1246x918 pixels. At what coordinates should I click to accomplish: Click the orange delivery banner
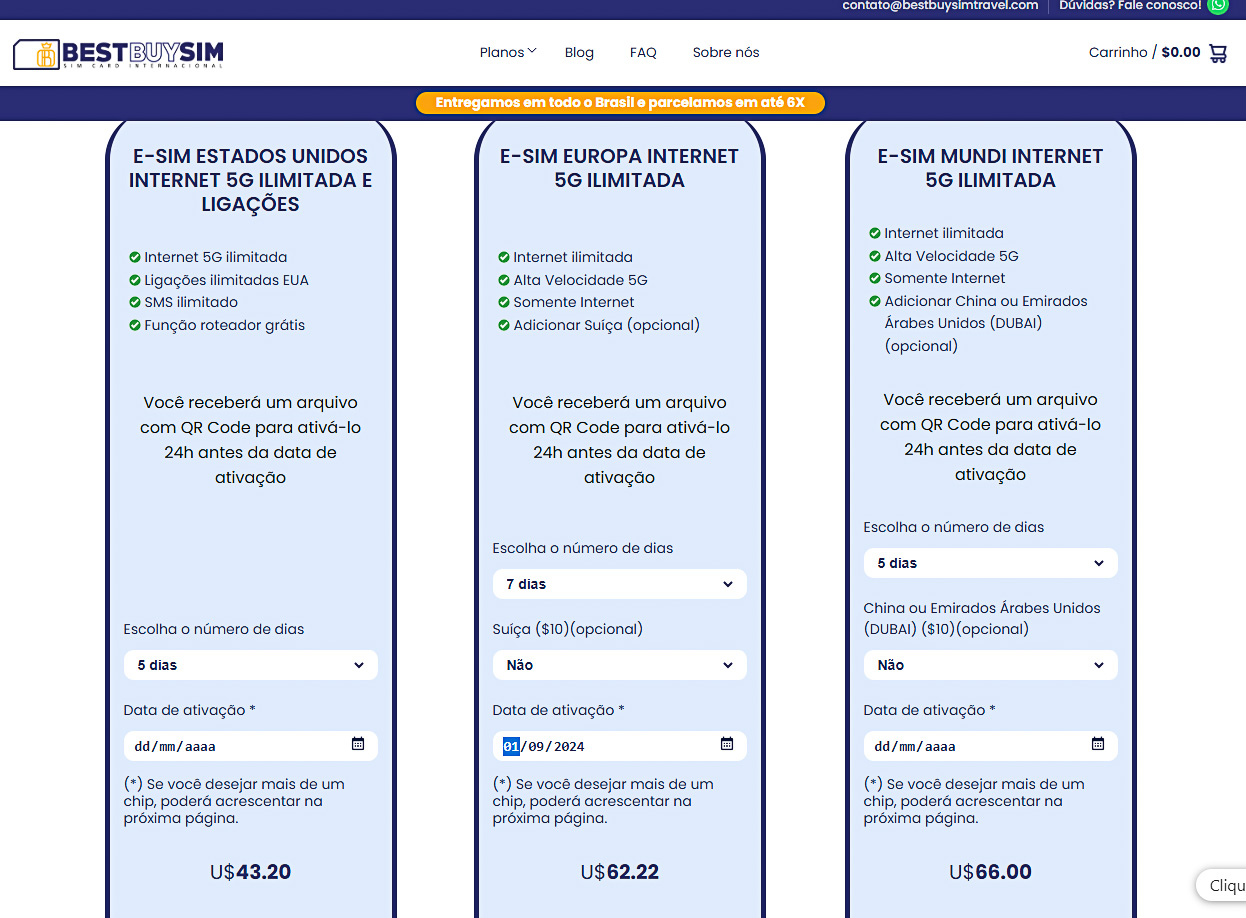(620, 102)
